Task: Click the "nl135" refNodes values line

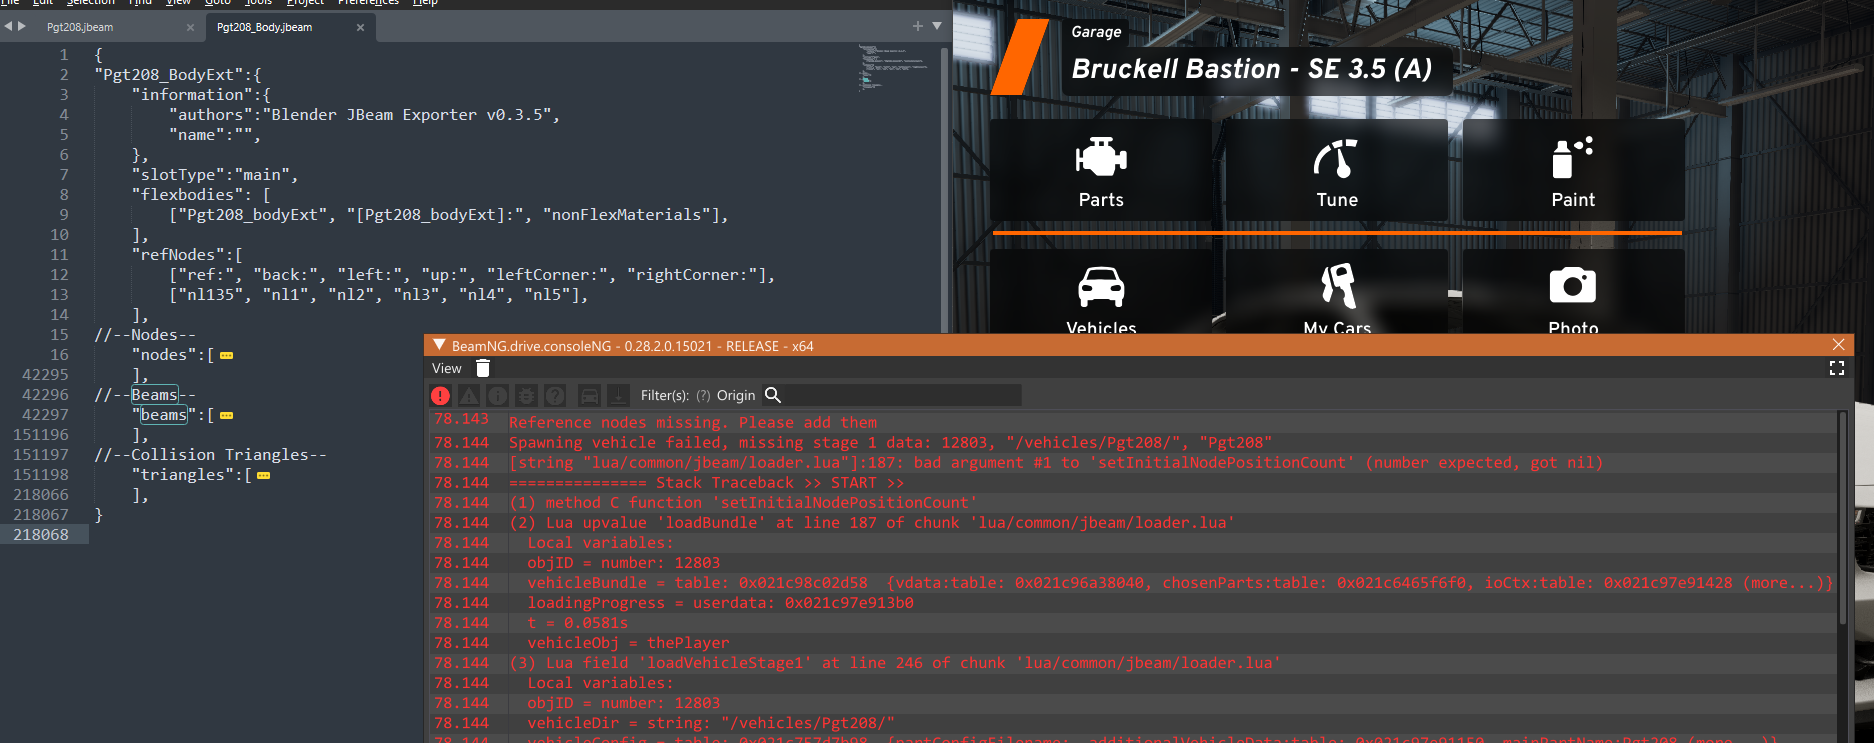Action: (379, 295)
